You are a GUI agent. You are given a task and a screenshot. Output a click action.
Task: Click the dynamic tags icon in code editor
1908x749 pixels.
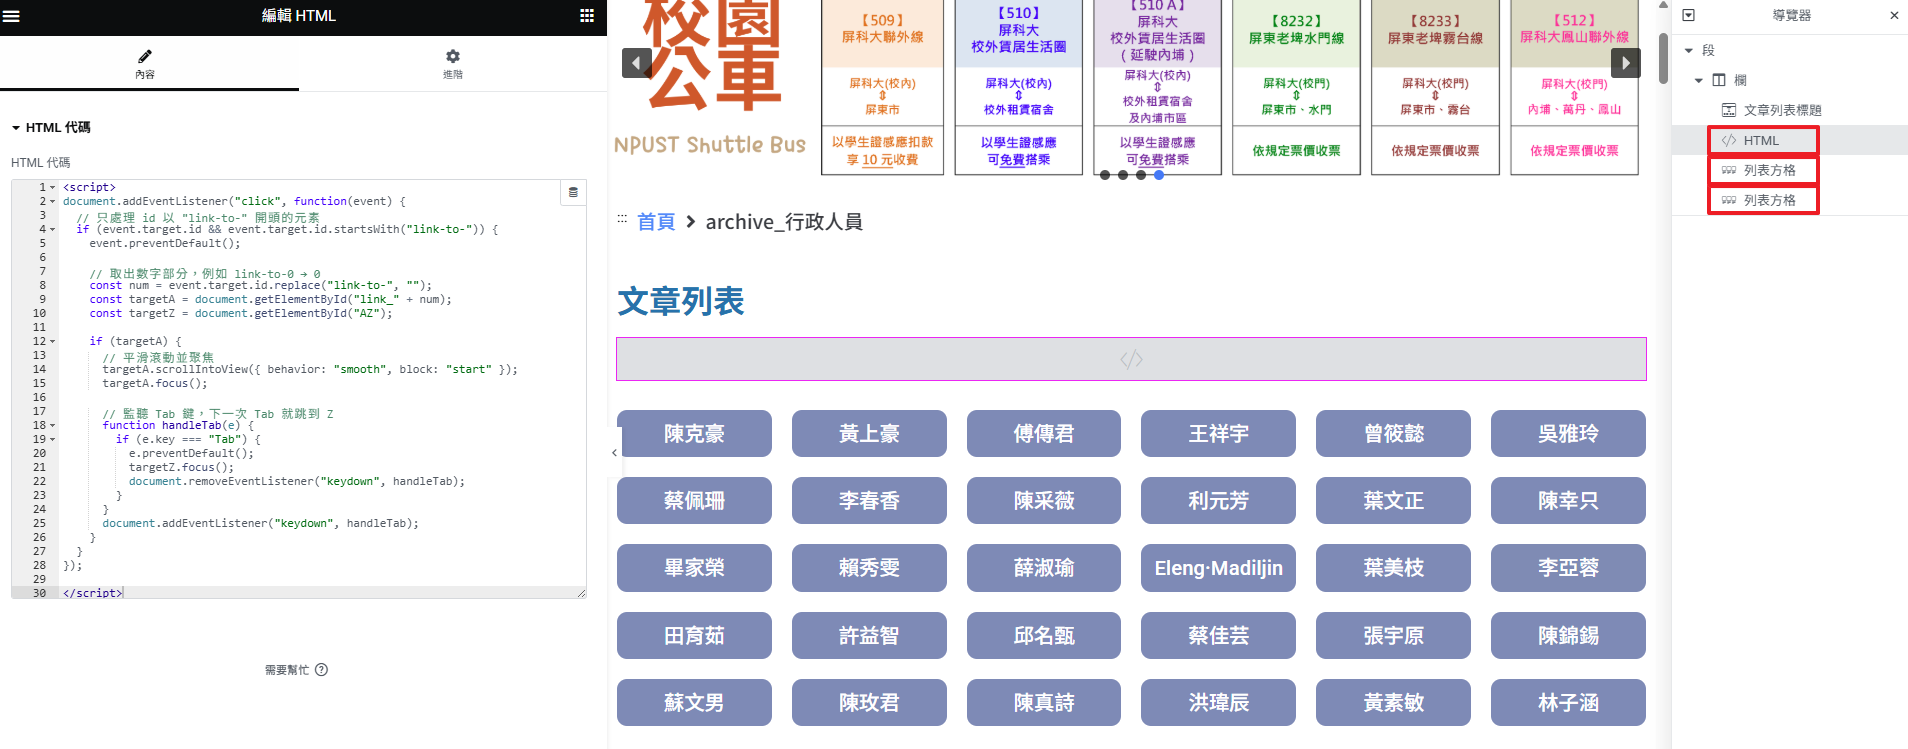[573, 193]
